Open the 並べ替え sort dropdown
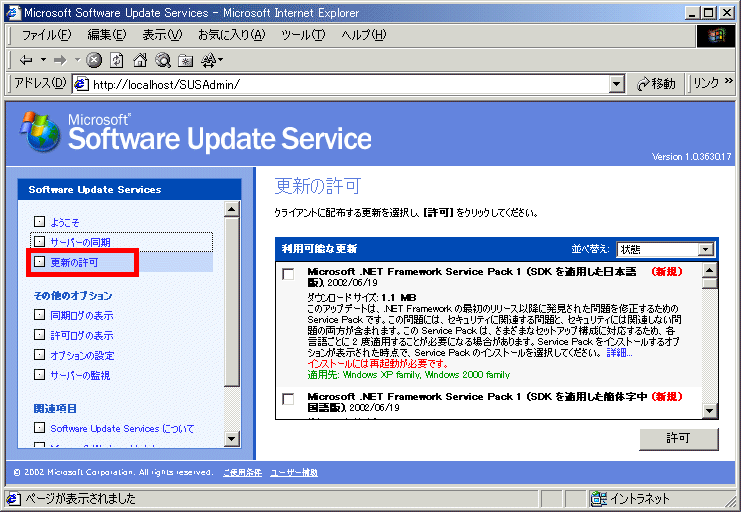 [x=705, y=249]
